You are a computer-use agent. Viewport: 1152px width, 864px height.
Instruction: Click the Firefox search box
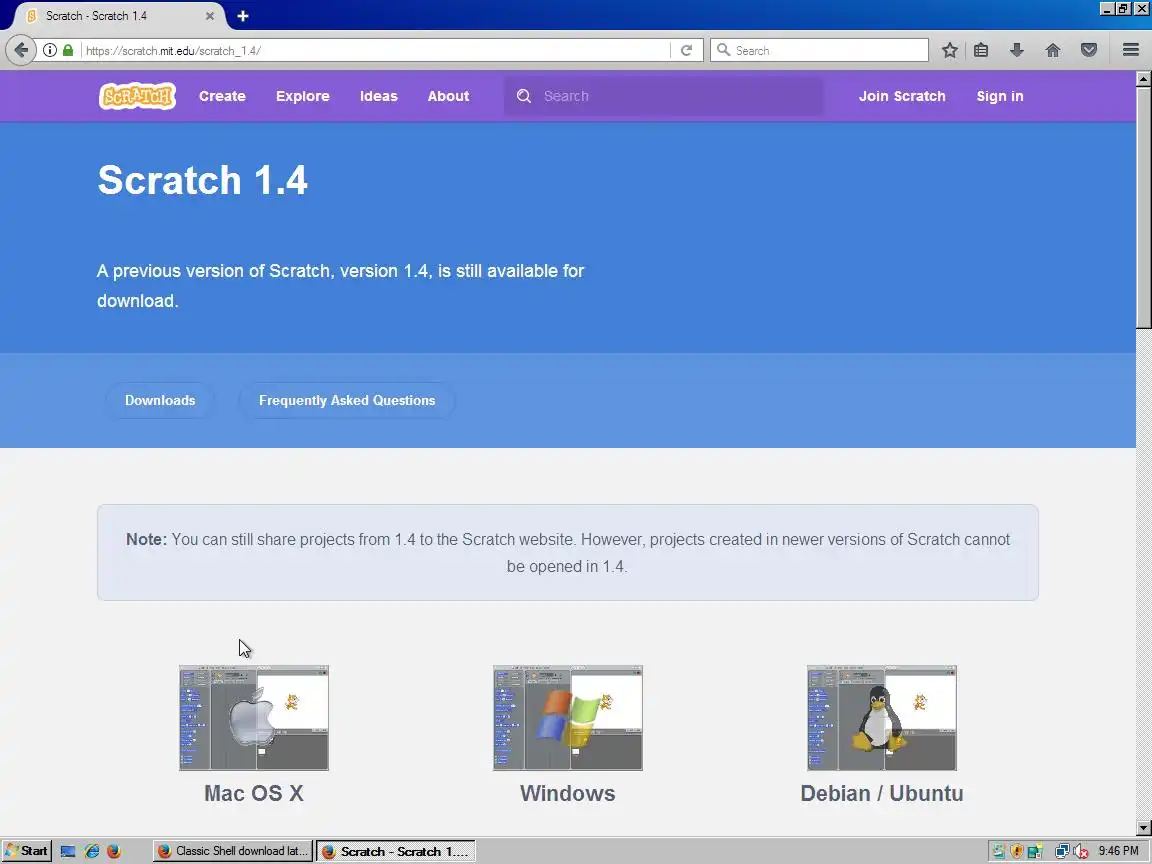(x=819, y=50)
